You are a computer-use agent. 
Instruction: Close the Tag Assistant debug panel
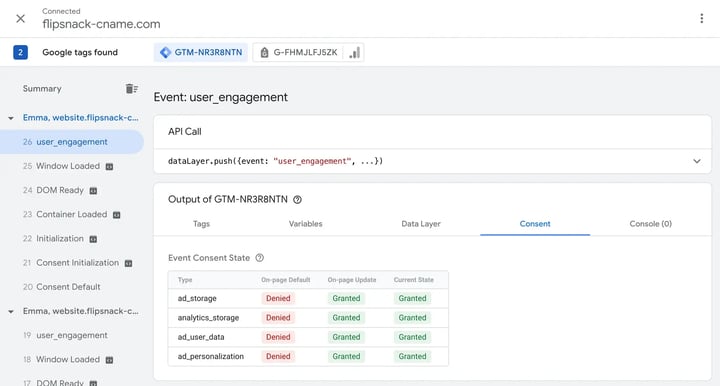pyautogui.click(x=20, y=18)
